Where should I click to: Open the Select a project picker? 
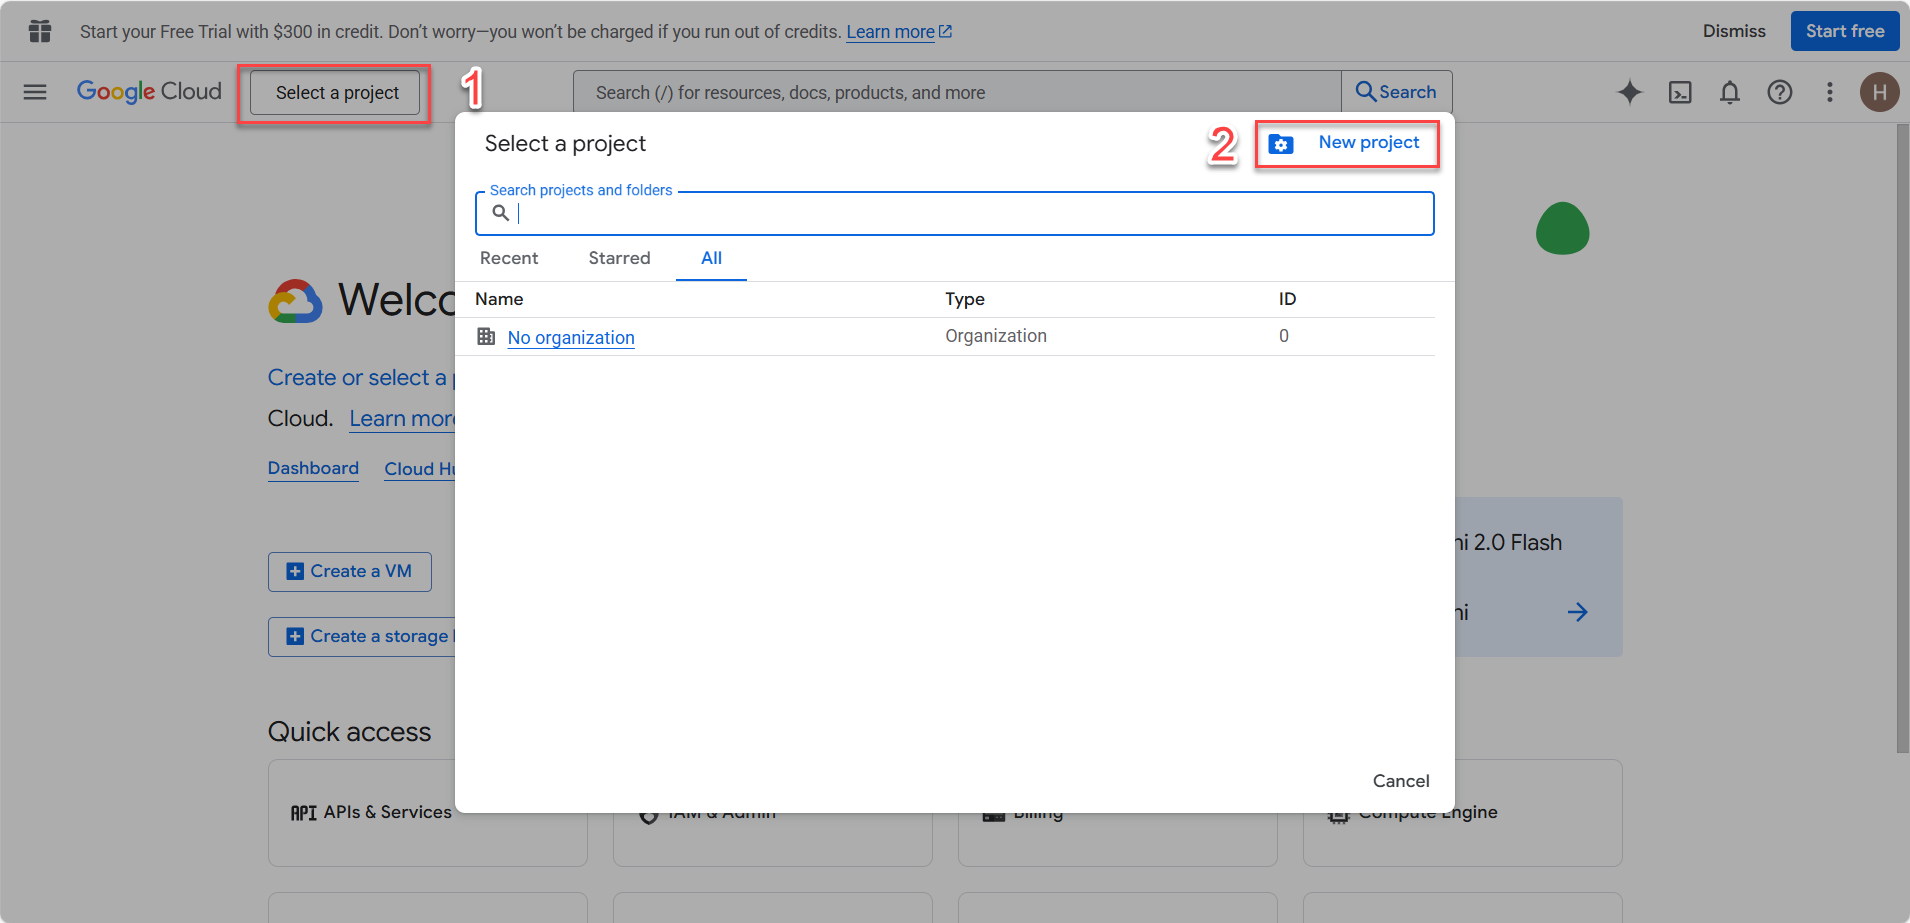pyautogui.click(x=337, y=93)
